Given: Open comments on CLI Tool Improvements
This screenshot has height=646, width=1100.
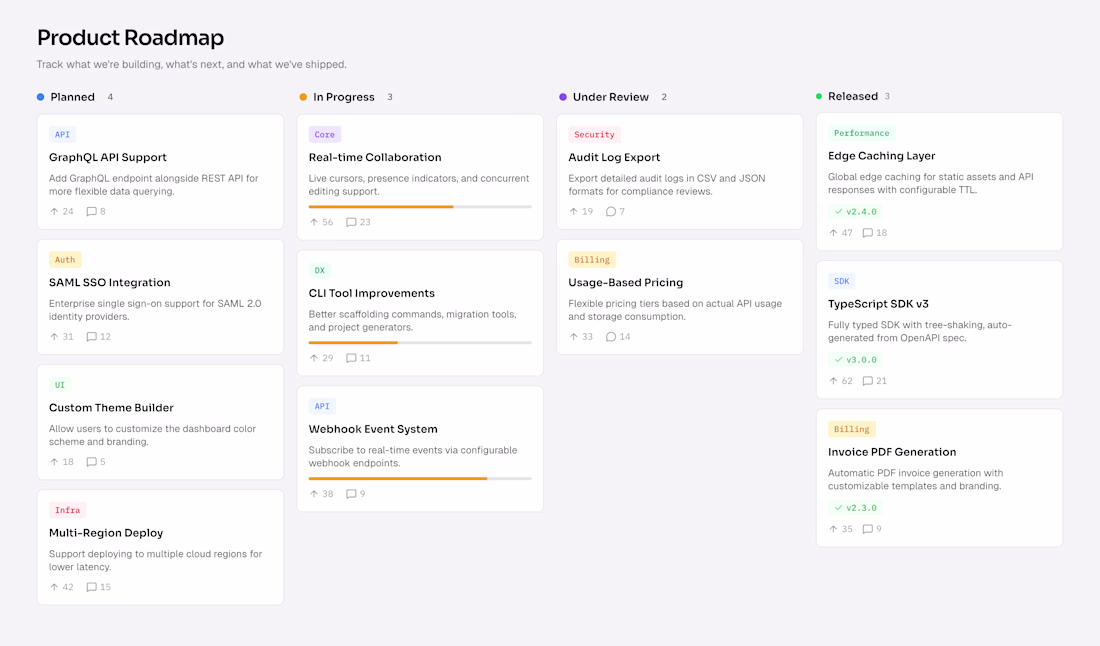Looking at the screenshot, I should point(351,358).
